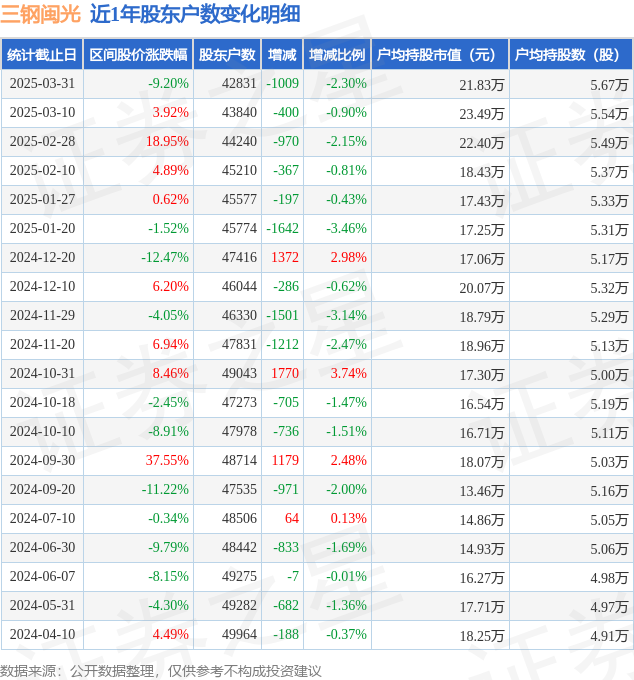Screen dimensions: 634x680
Task: Select the 2024-04-10 date cell
Action: coord(42,634)
